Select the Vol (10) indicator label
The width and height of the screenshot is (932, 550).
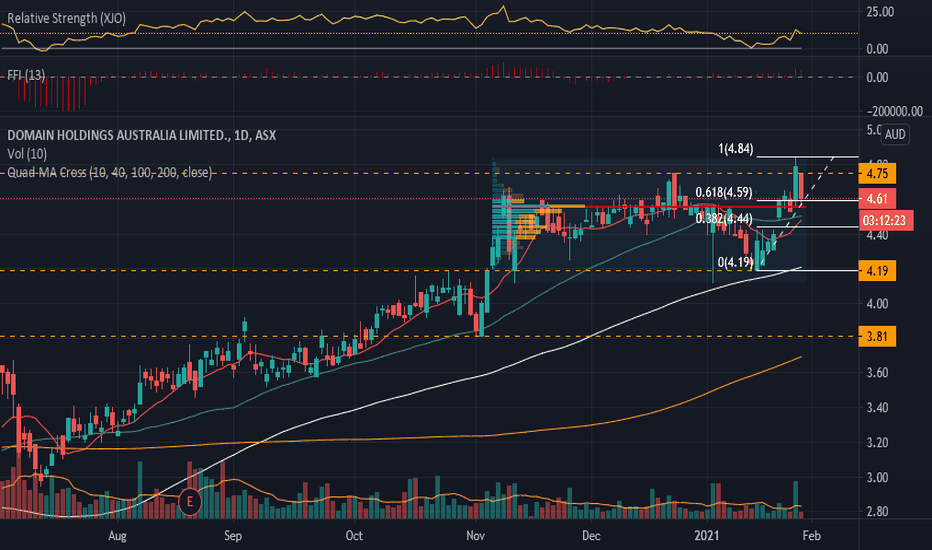click(27, 154)
